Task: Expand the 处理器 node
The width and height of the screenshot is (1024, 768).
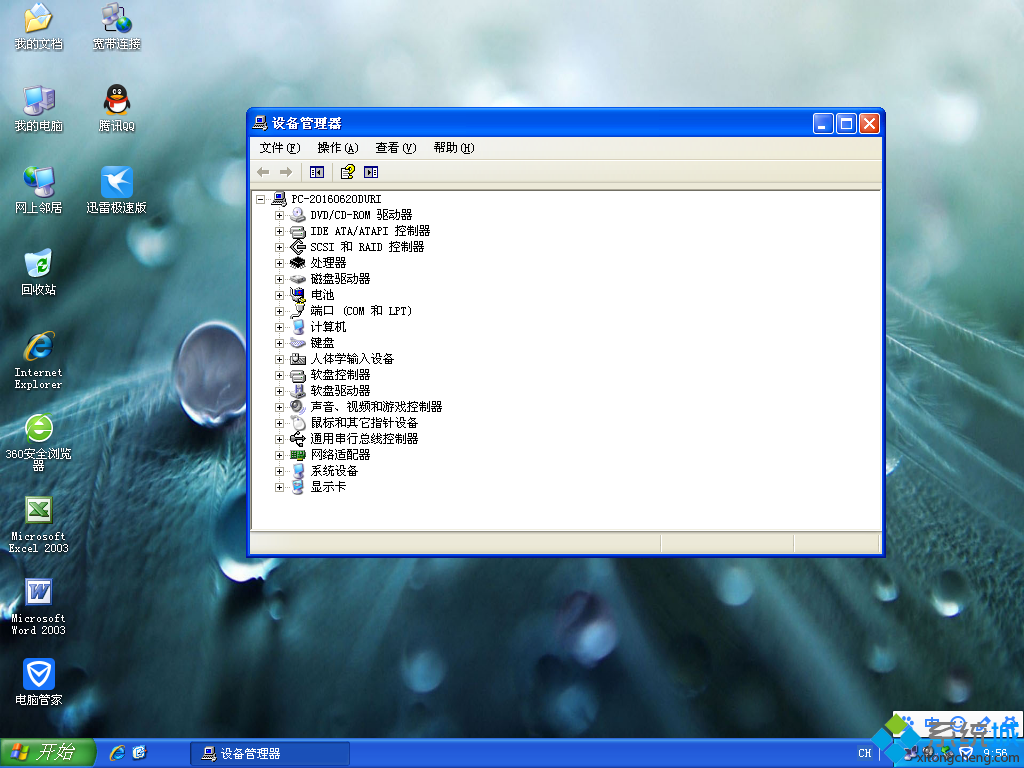Action: 280,263
